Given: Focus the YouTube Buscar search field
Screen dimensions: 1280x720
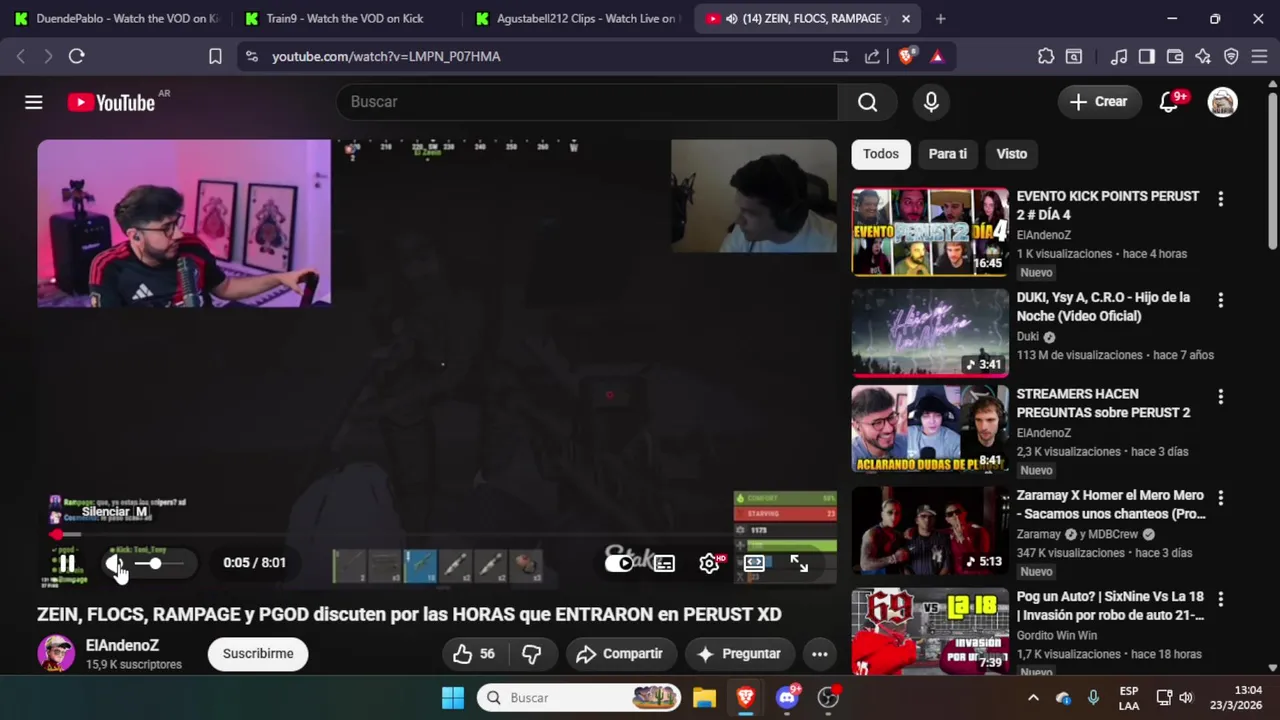Looking at the screenshot, I should (x=588, y=102).
